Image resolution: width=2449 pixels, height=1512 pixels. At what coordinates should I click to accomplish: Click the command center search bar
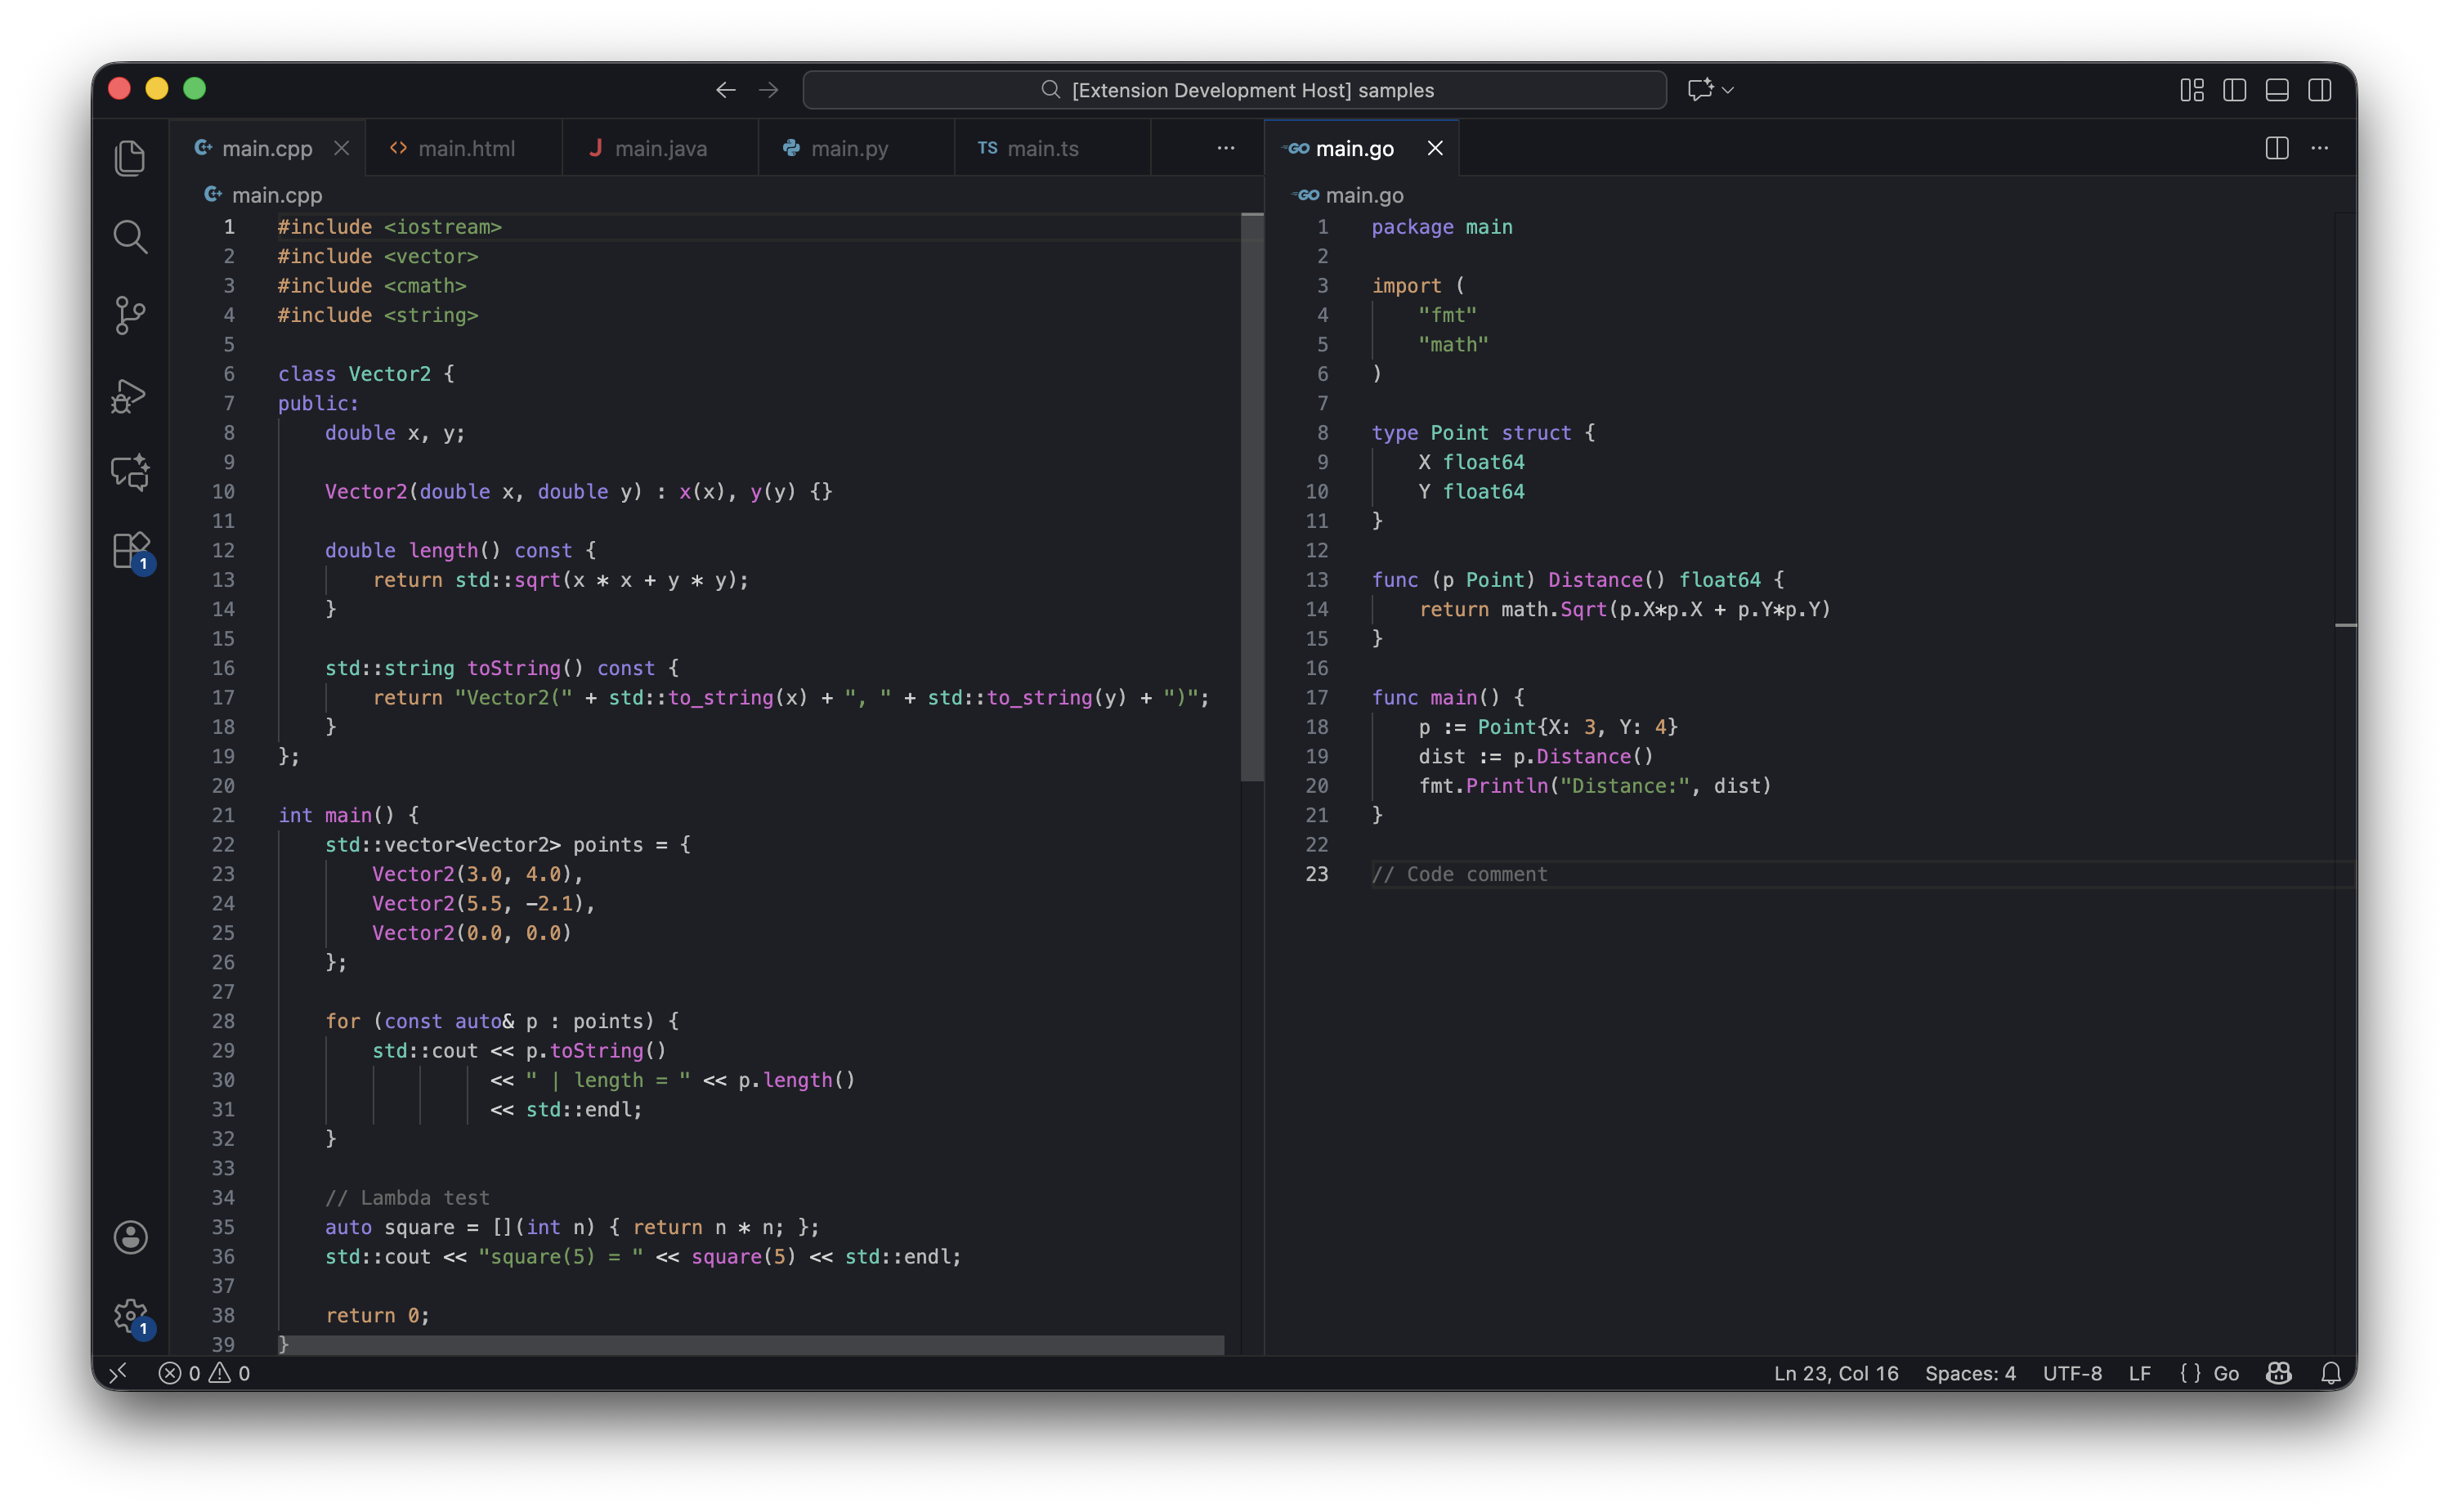coord(1234,89)
